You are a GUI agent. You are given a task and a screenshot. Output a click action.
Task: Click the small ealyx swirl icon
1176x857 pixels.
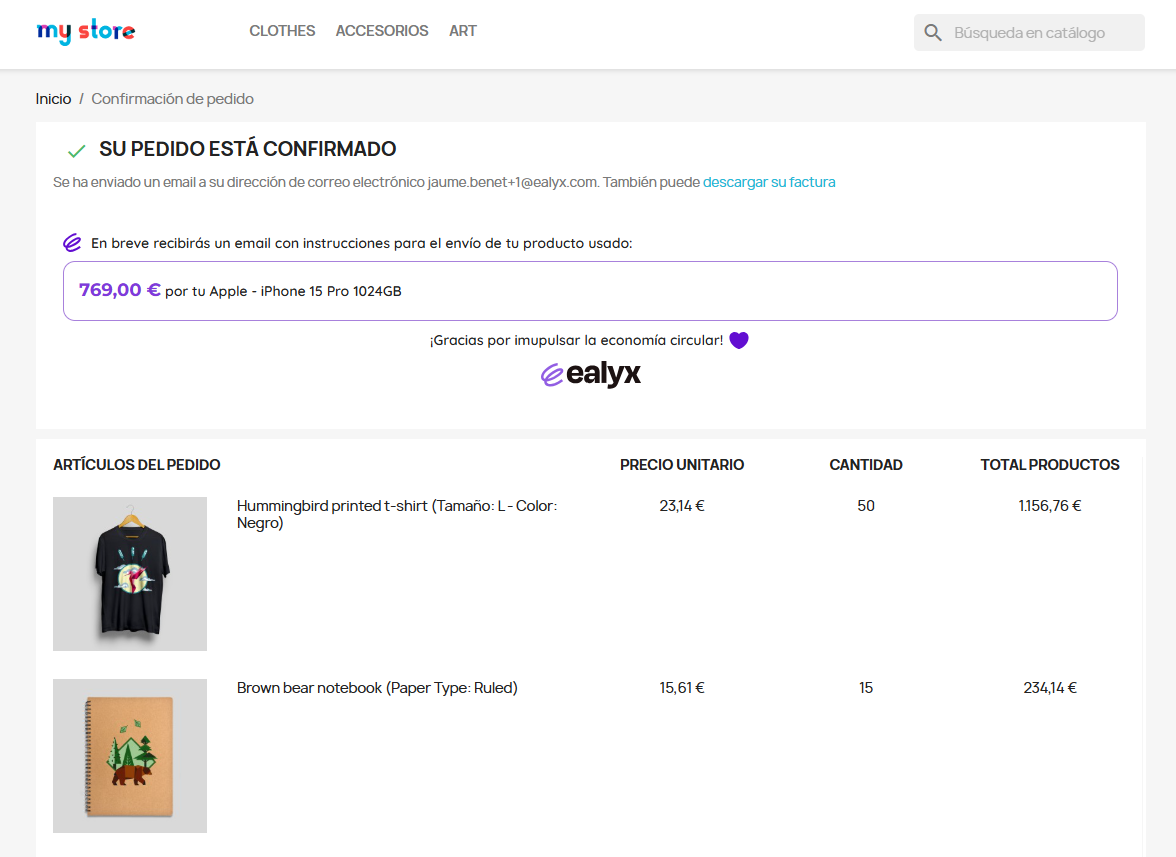72,243
